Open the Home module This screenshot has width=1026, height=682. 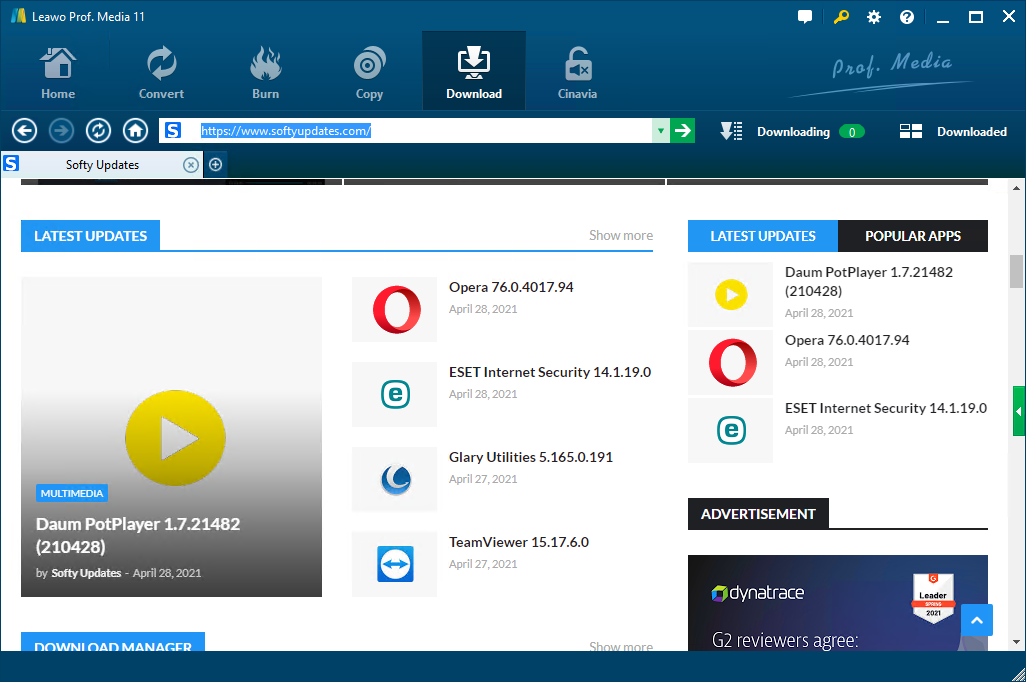tap(58, 72)
